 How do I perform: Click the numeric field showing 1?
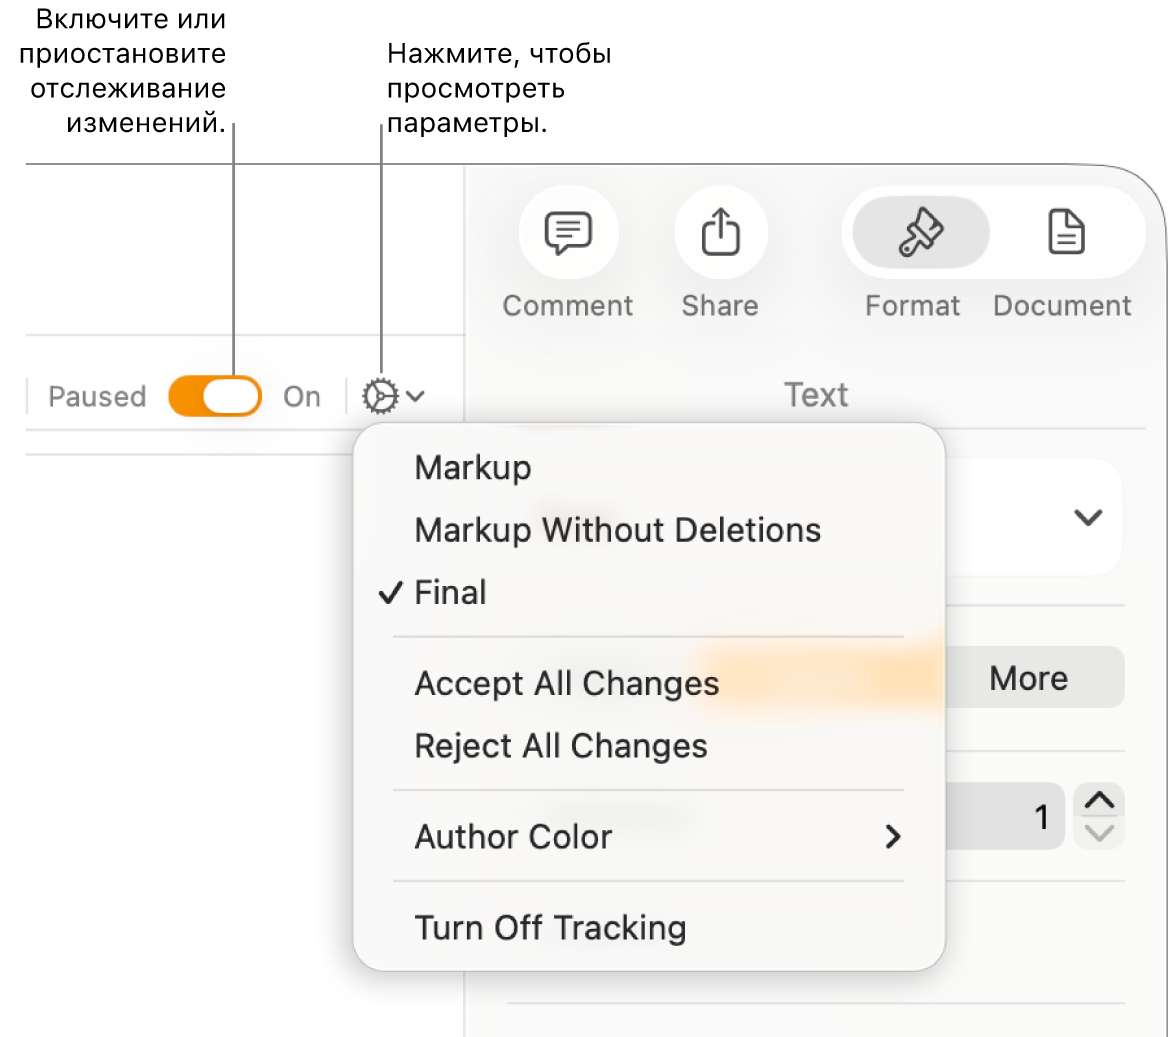click(1005, 817)
